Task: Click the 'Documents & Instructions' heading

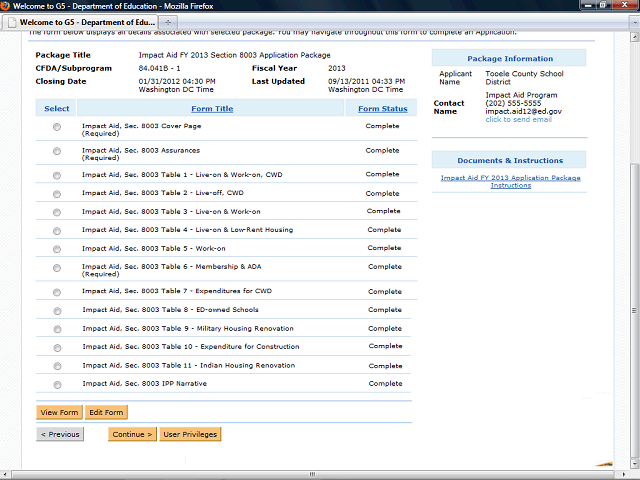Action: pos(510,160)
